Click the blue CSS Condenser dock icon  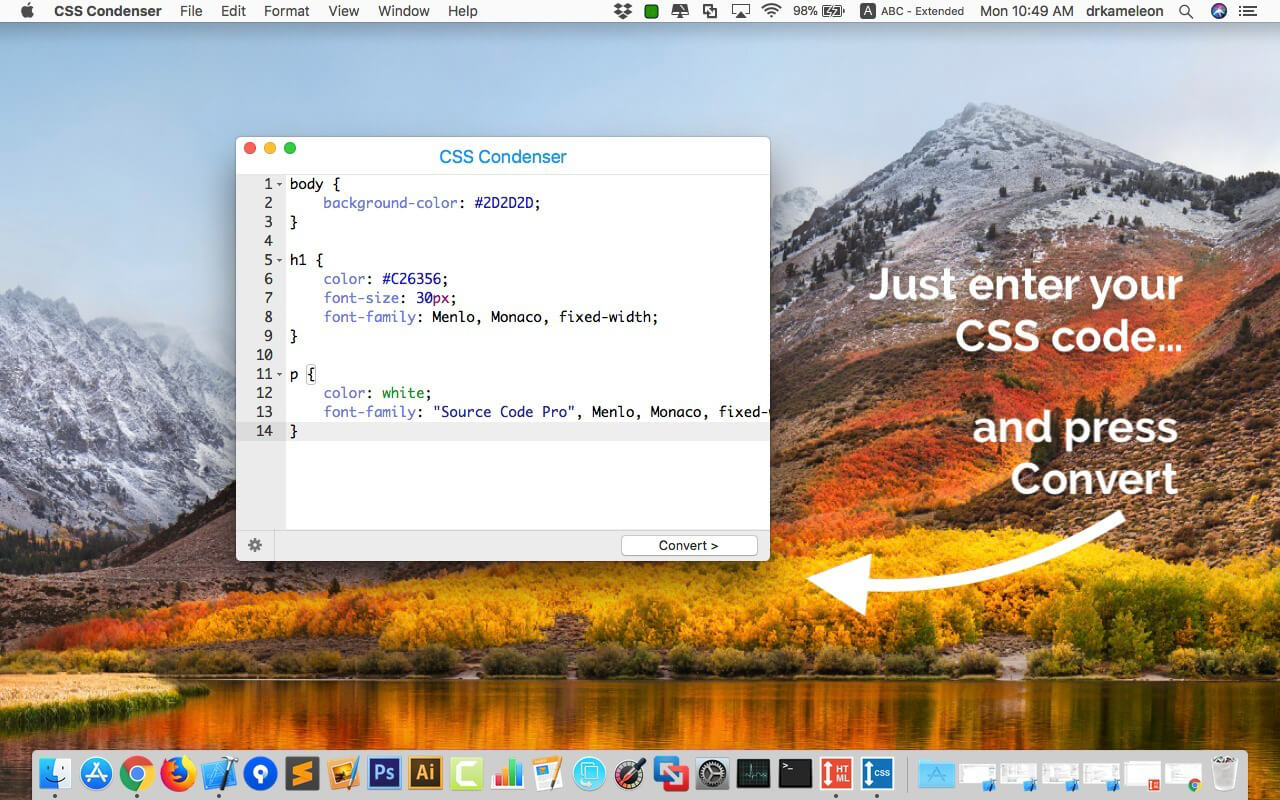(877, 773)
